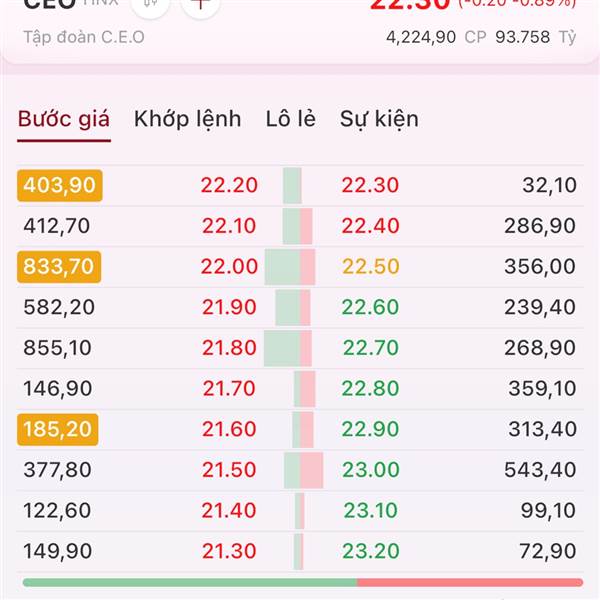This screenshot has width=600, height=600.
Task: Tap the Tập đoàn C.E.O company name
Action: pos(84,38)
